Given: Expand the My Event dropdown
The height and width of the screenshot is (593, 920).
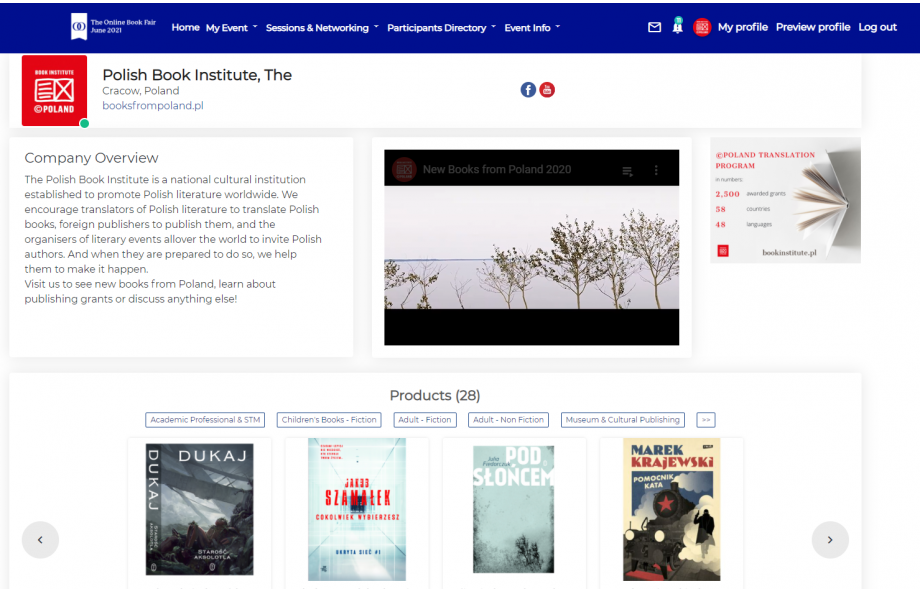Looking at the screenshot, I should (231, 28).
